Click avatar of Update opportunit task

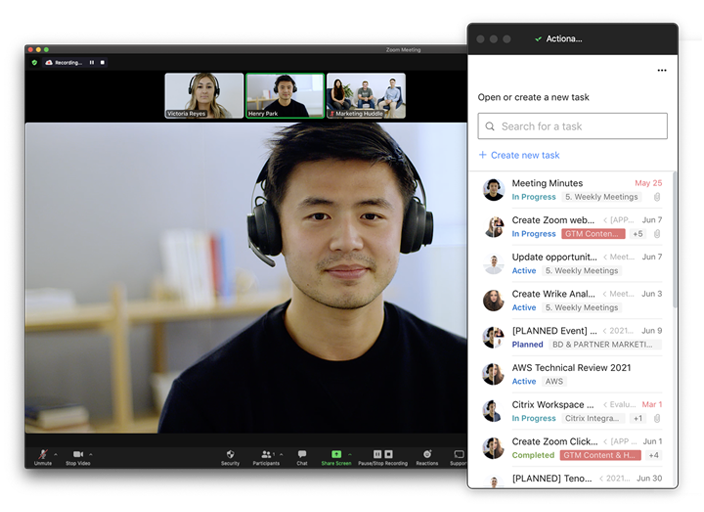tap(493, 264)
